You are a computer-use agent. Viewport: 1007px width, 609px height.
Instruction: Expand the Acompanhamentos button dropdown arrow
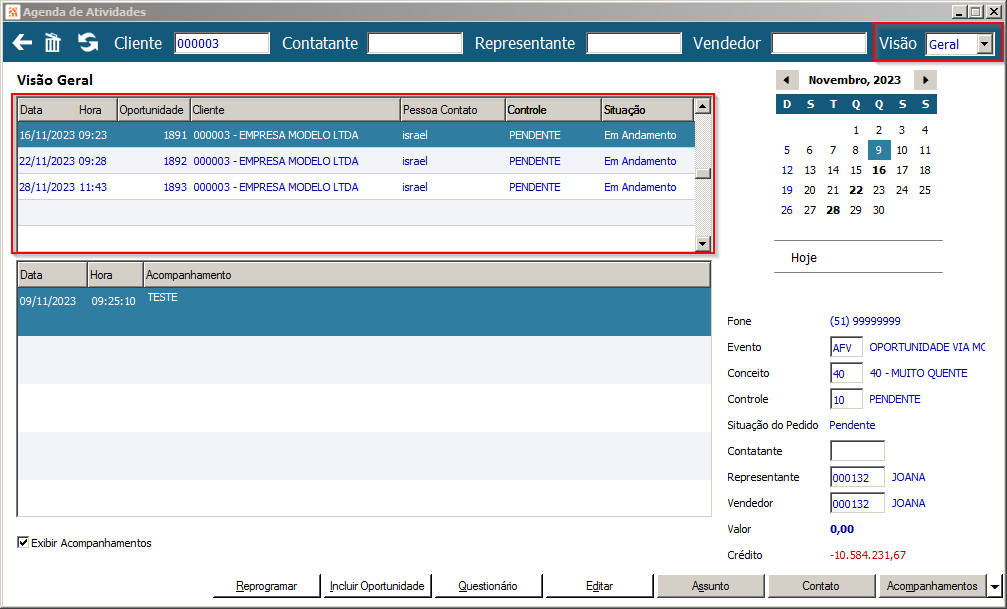point(993,586)
